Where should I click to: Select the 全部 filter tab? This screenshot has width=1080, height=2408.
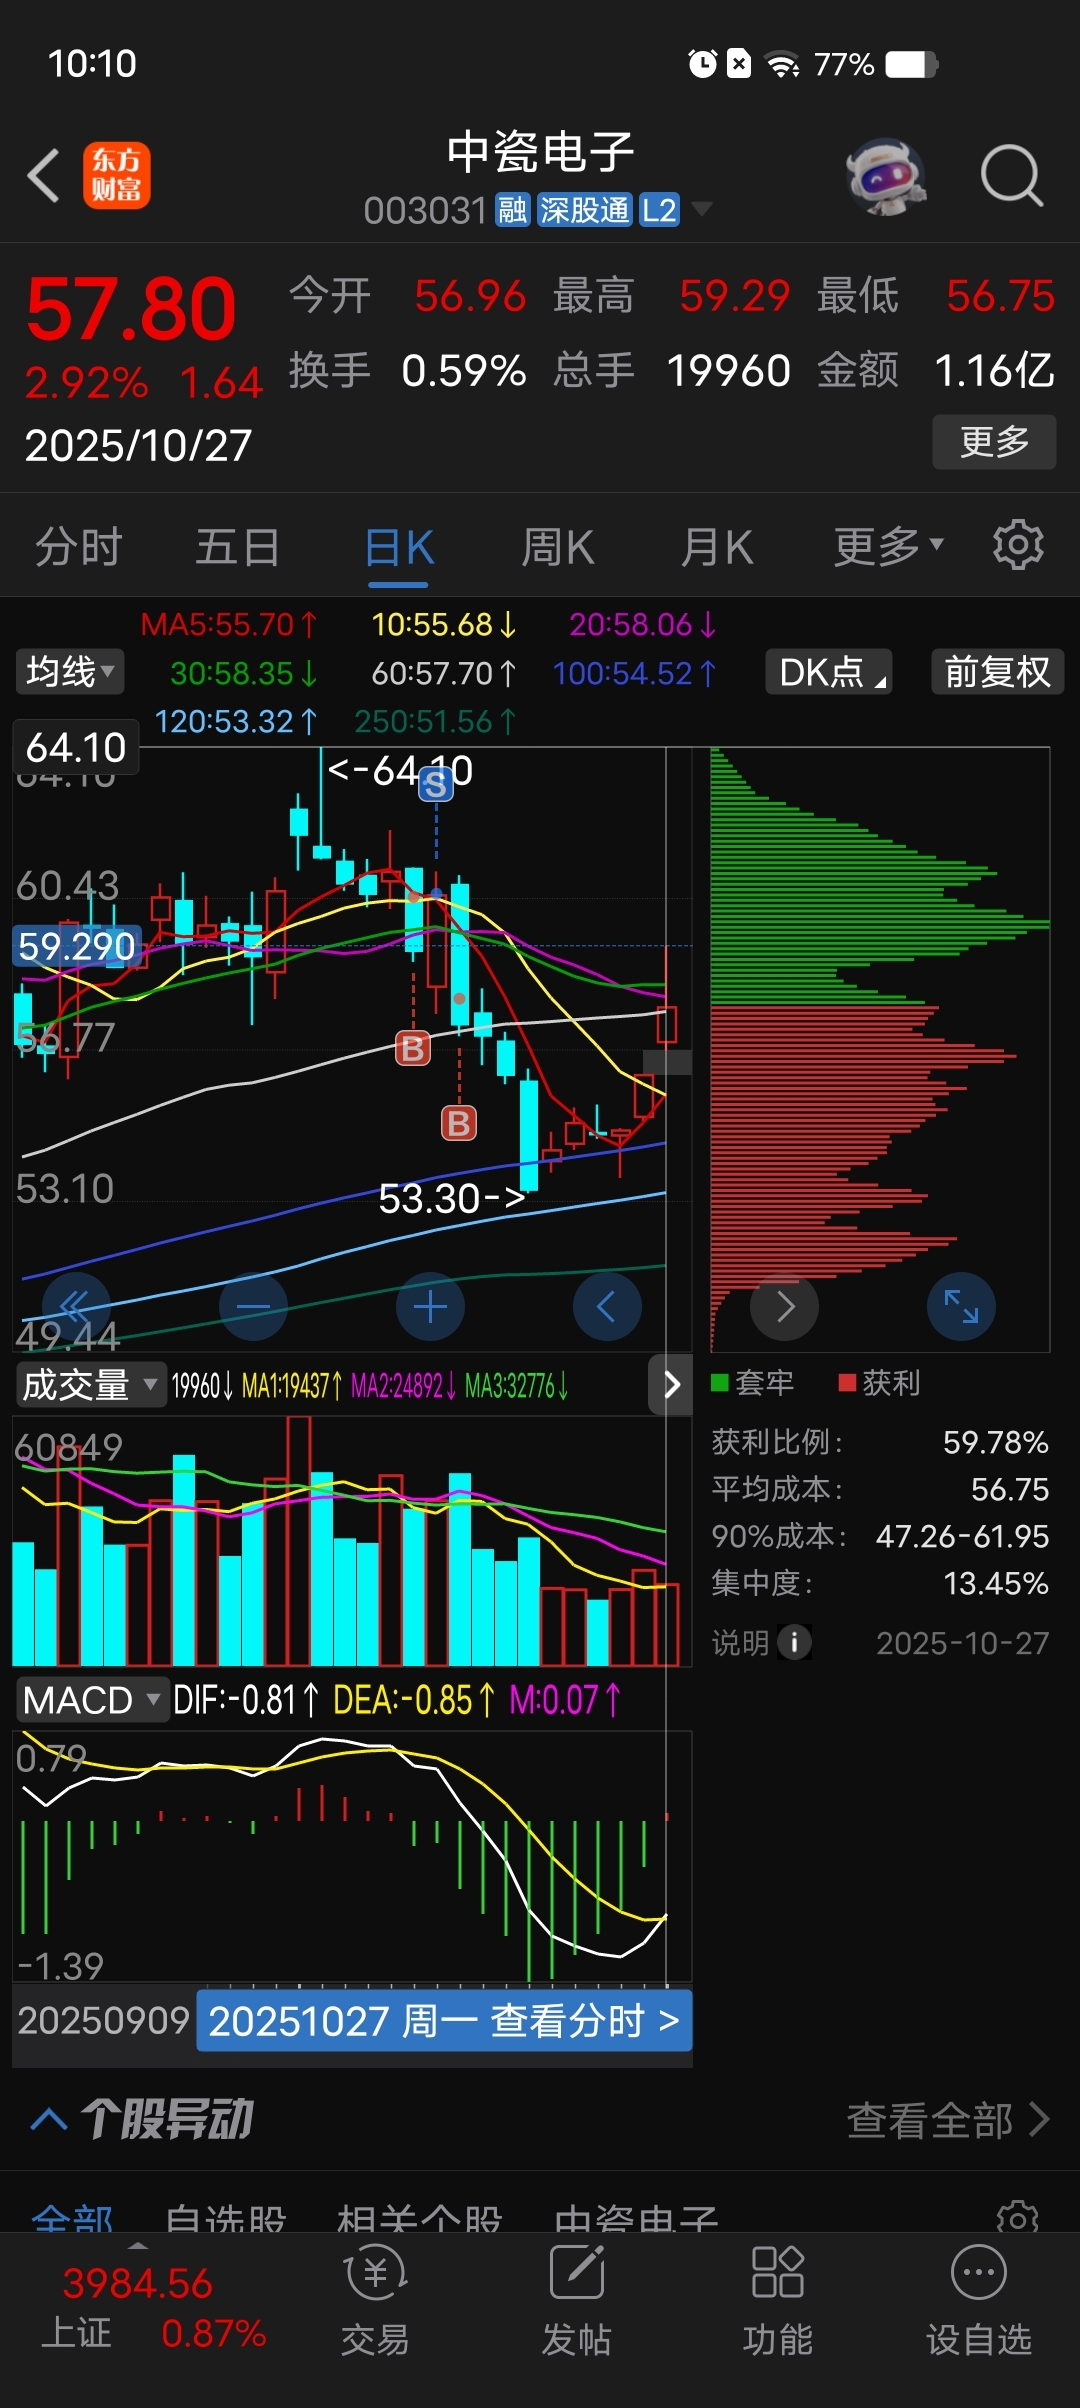click(x=72, y=2218)
